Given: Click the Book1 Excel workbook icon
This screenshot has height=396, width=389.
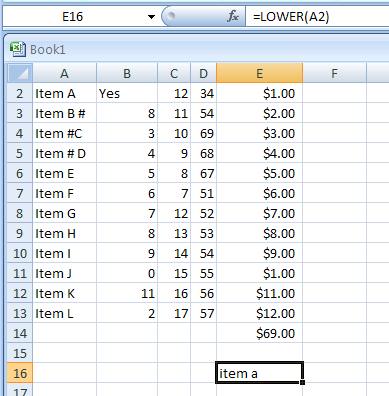Looking at the screenshot, I should coord(18,49).
